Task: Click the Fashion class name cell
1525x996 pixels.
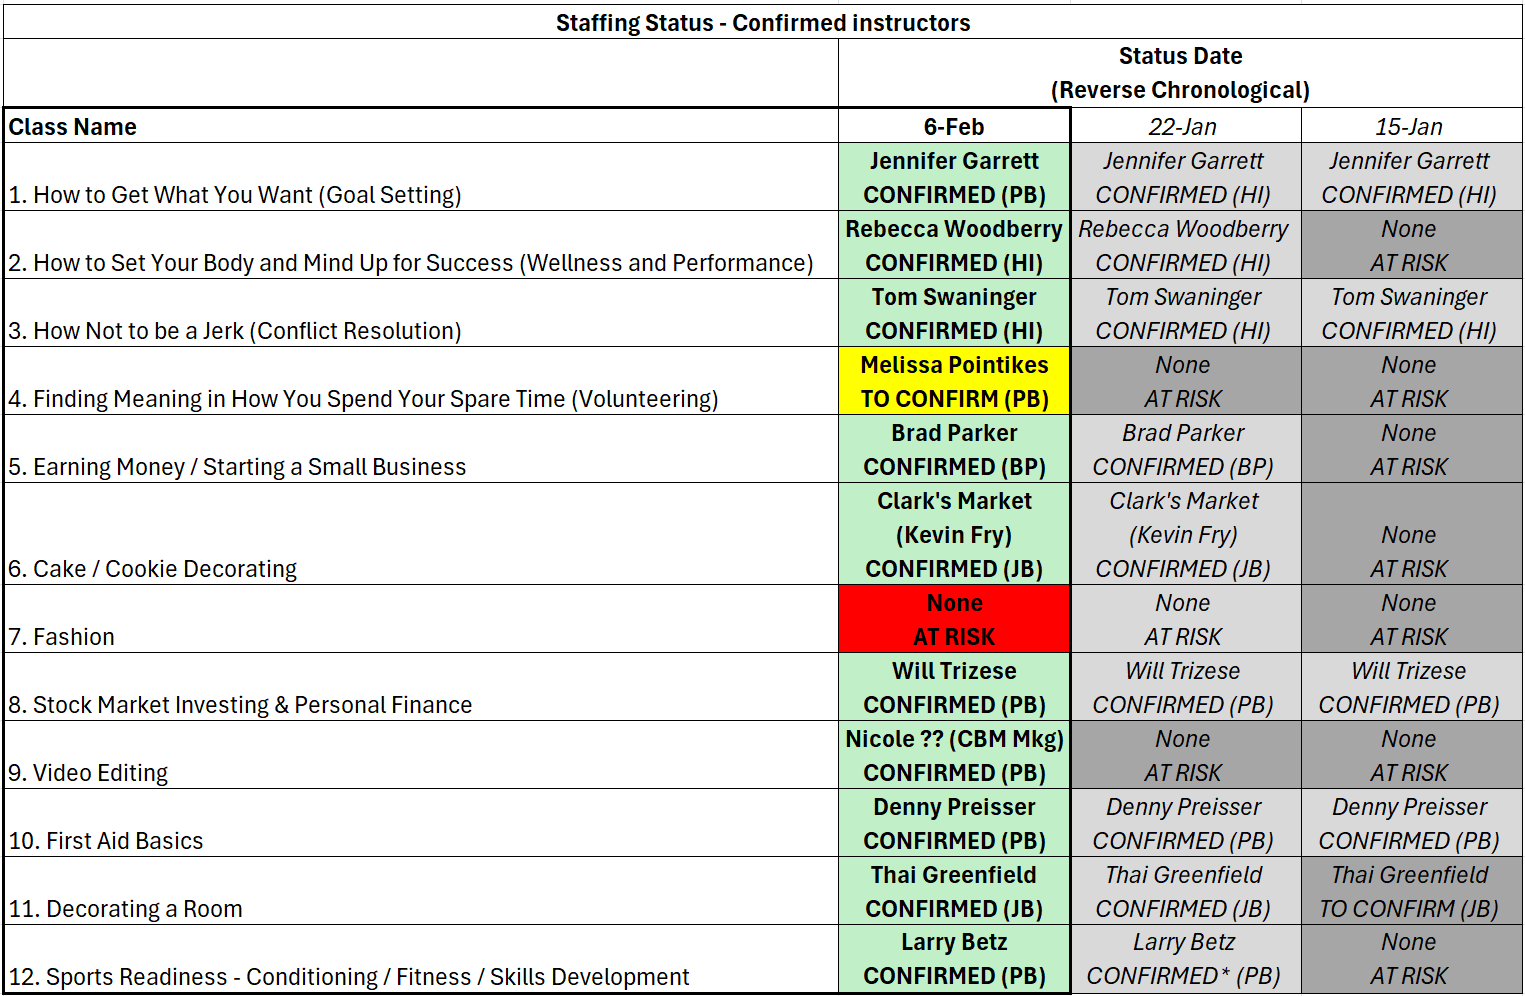Action: click(x=420, y=620)
